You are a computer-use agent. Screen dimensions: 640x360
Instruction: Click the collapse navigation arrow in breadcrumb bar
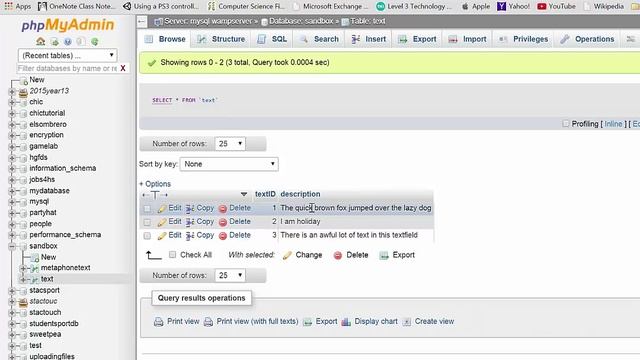(142, 21)
